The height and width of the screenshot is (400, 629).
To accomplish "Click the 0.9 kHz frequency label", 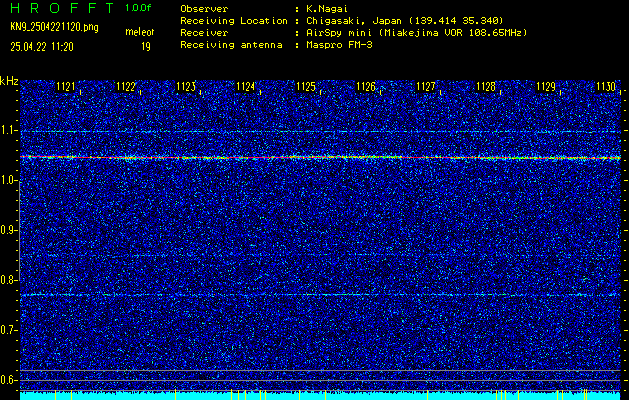I will 8,230.
